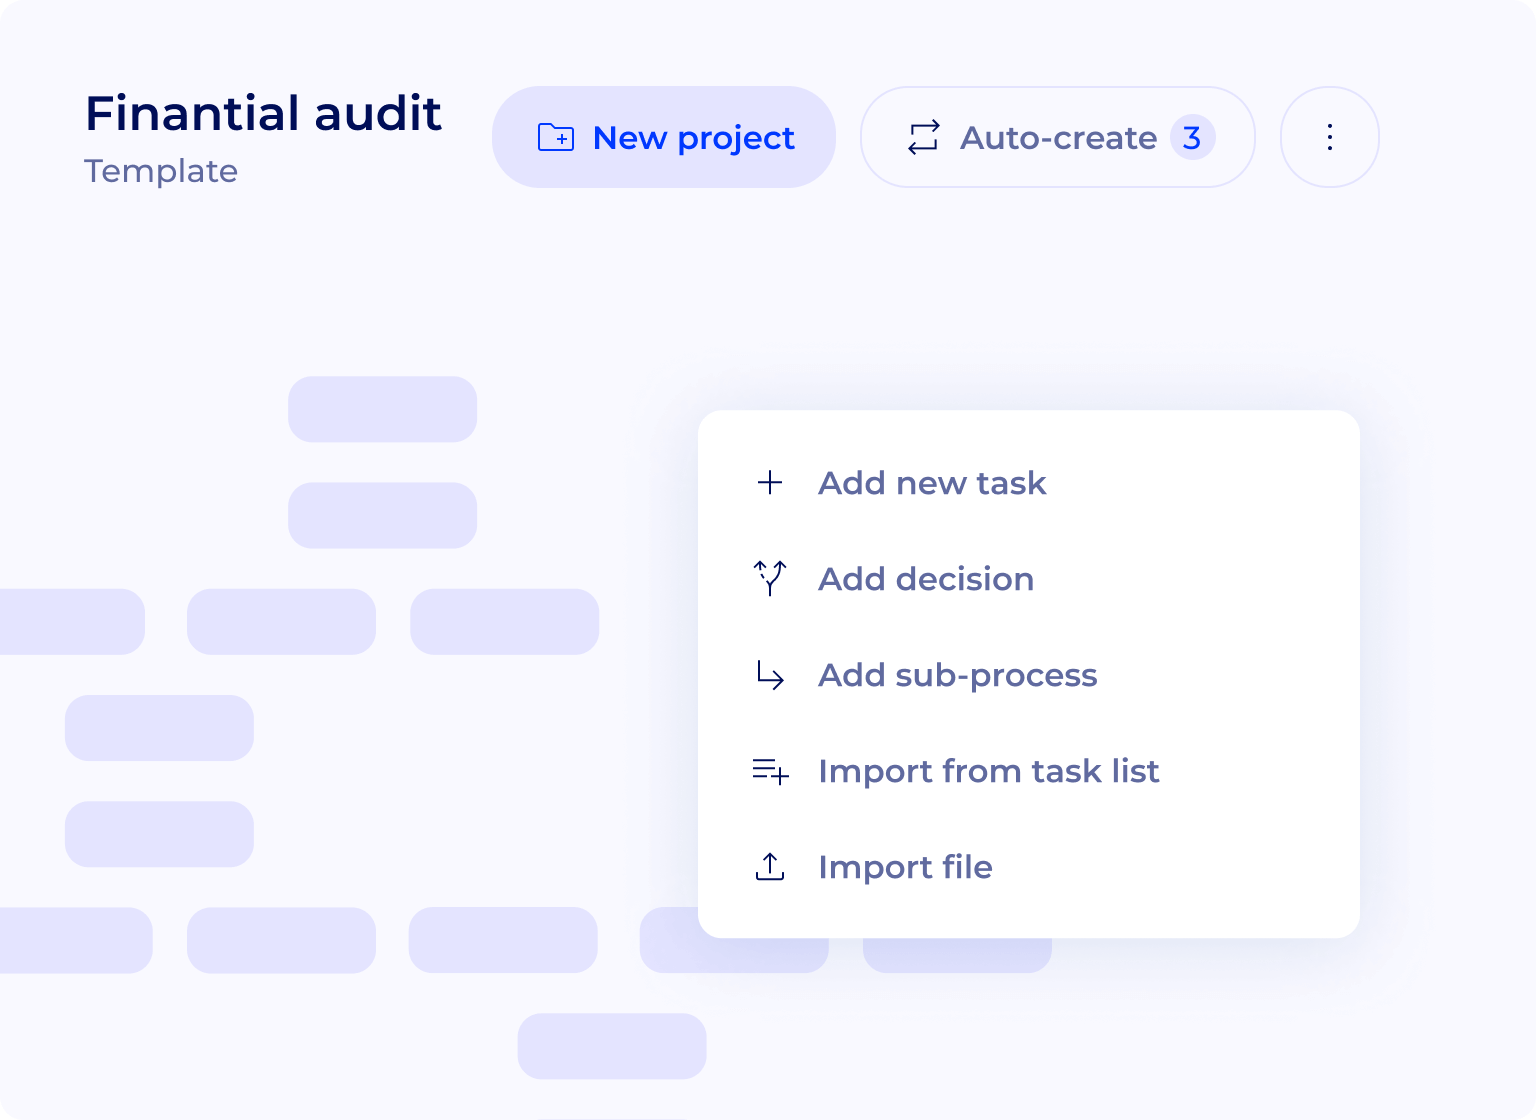The width and height of the screenshot is (1536, 1120).
Task: Click the "Template" subtitle under the title
Action: point(161,171)
